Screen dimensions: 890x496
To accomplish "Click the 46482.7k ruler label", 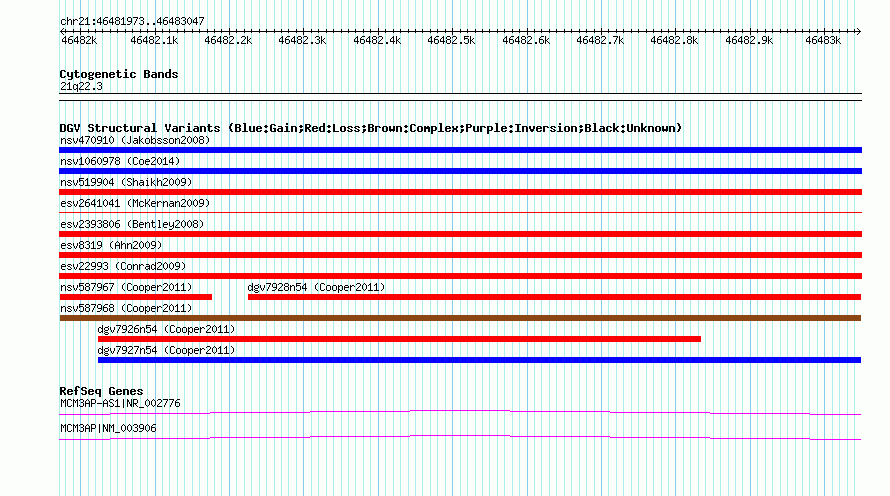I will (600, 40).
